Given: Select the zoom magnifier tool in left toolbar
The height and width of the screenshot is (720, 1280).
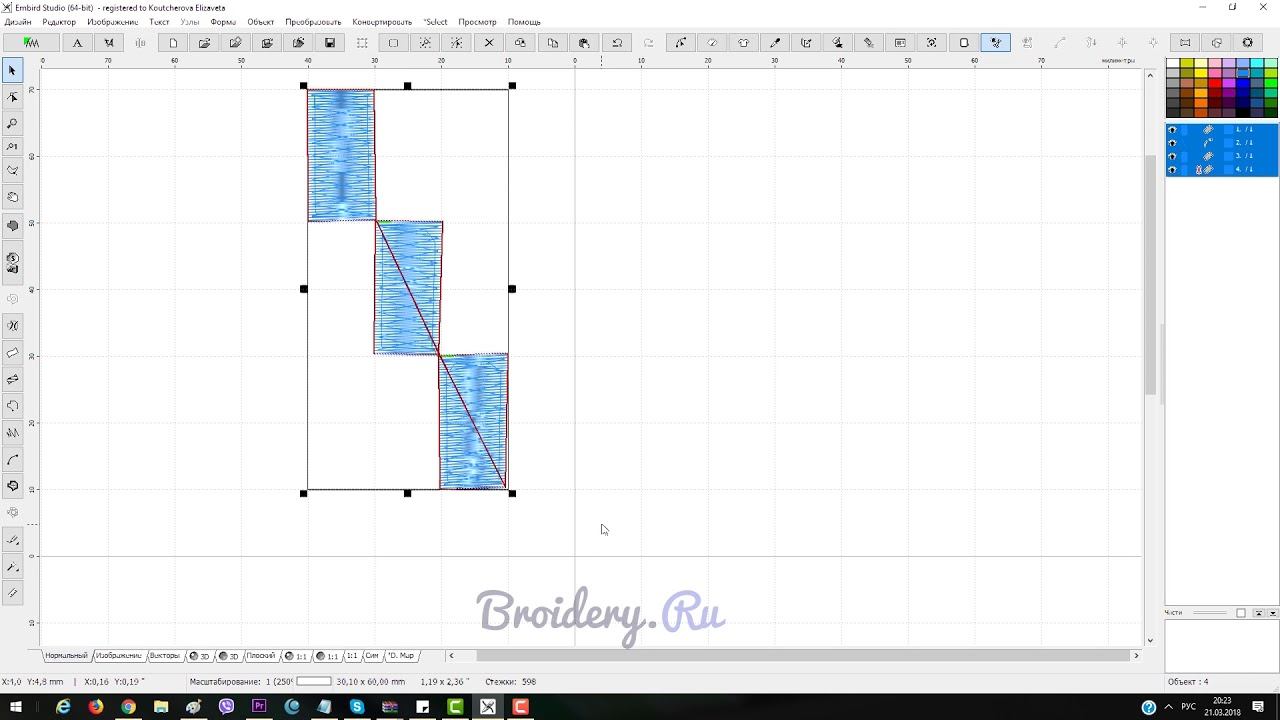Looking at the screenshot, I should click(x=12, y=124).
